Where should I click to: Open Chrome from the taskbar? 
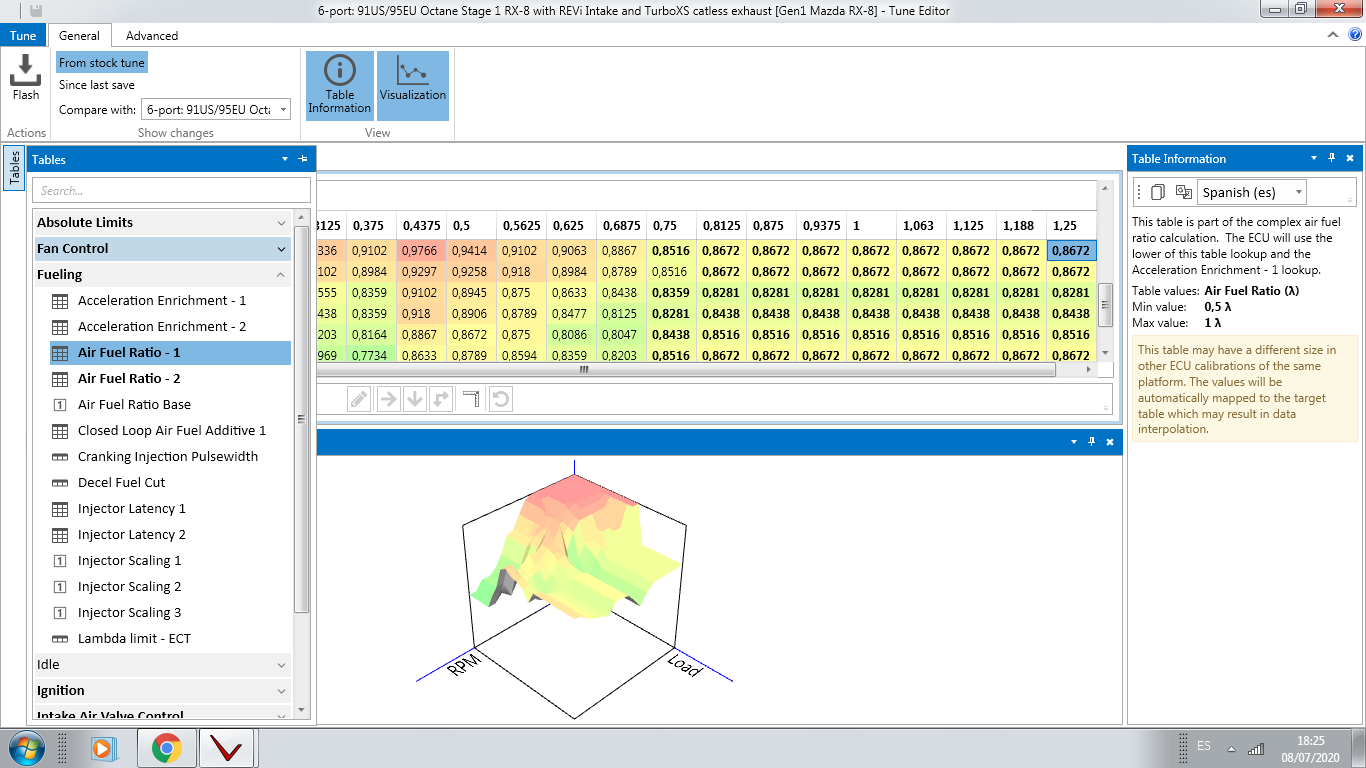point(166,748)
